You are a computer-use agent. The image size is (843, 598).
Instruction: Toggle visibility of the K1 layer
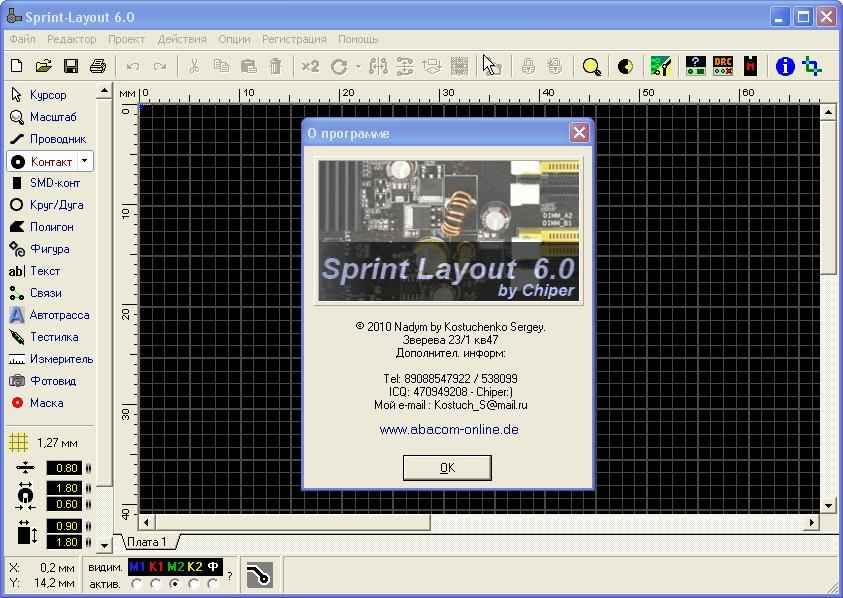[x=156, y=567]
